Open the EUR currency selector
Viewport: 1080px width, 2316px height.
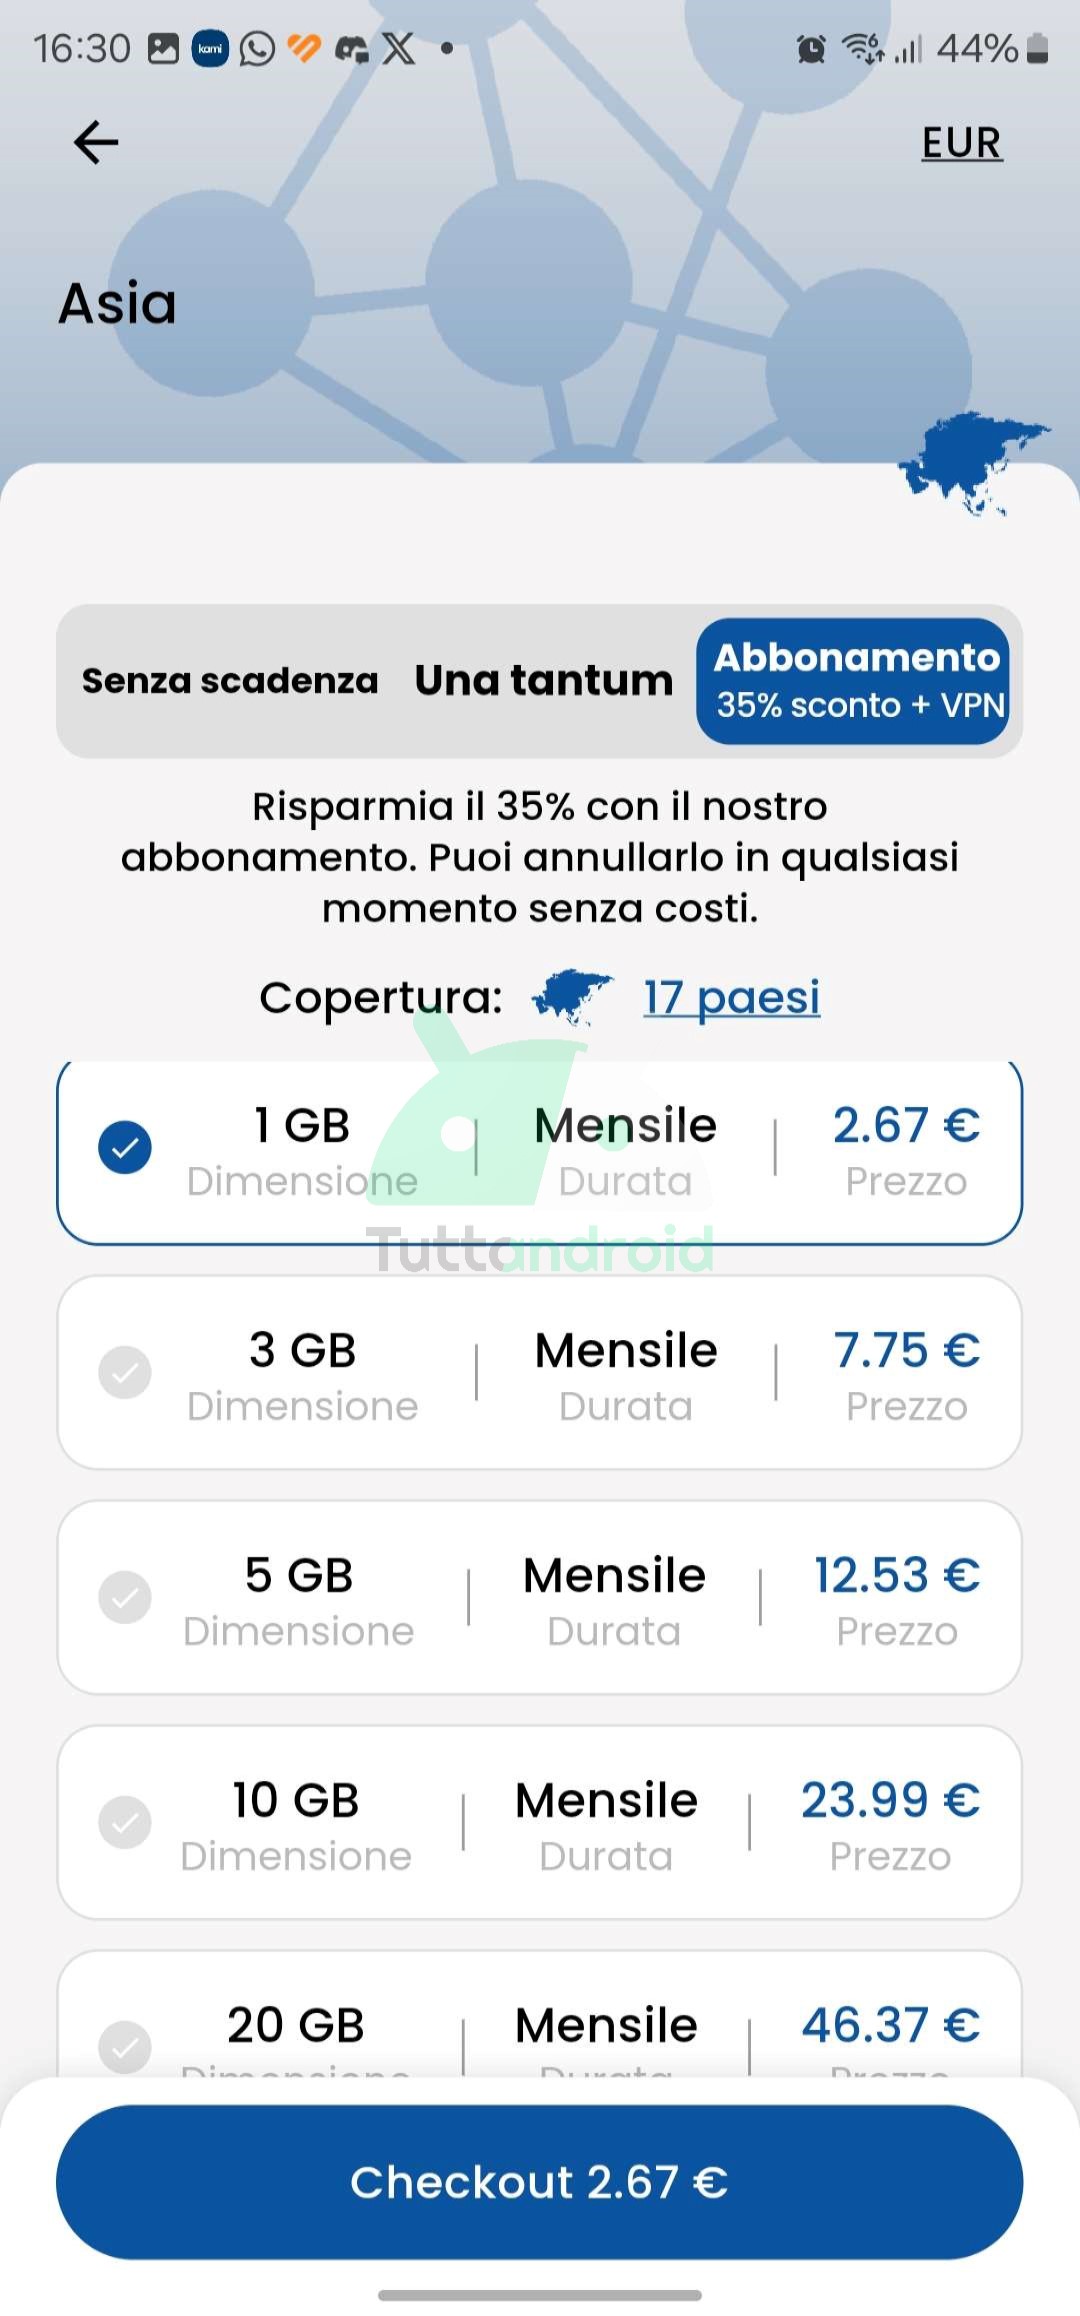(x=961, y=143)
